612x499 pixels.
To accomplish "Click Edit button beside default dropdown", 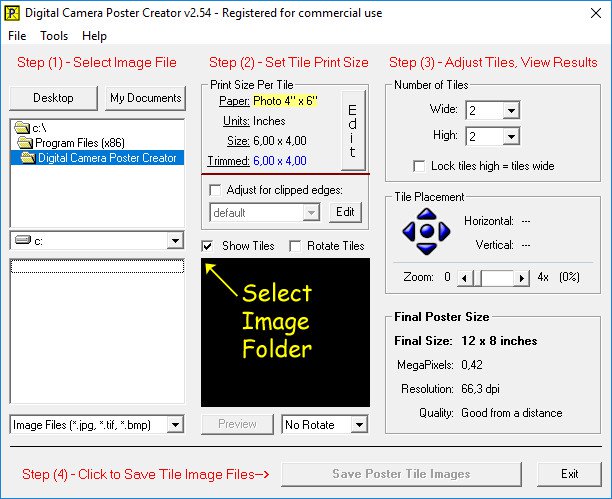I will coord(345,212).
